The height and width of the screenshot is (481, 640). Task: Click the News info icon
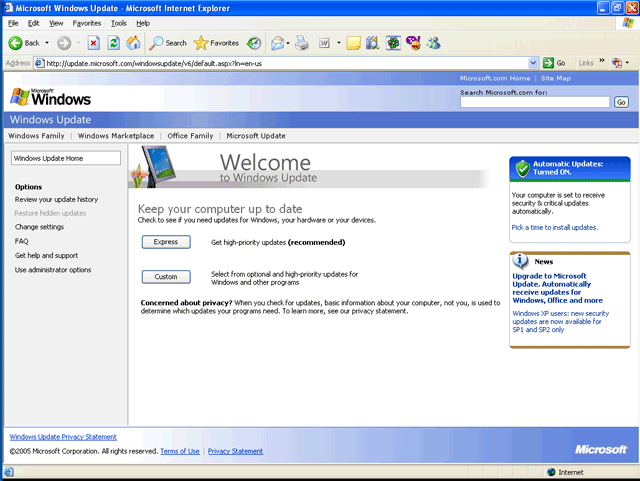520,260
